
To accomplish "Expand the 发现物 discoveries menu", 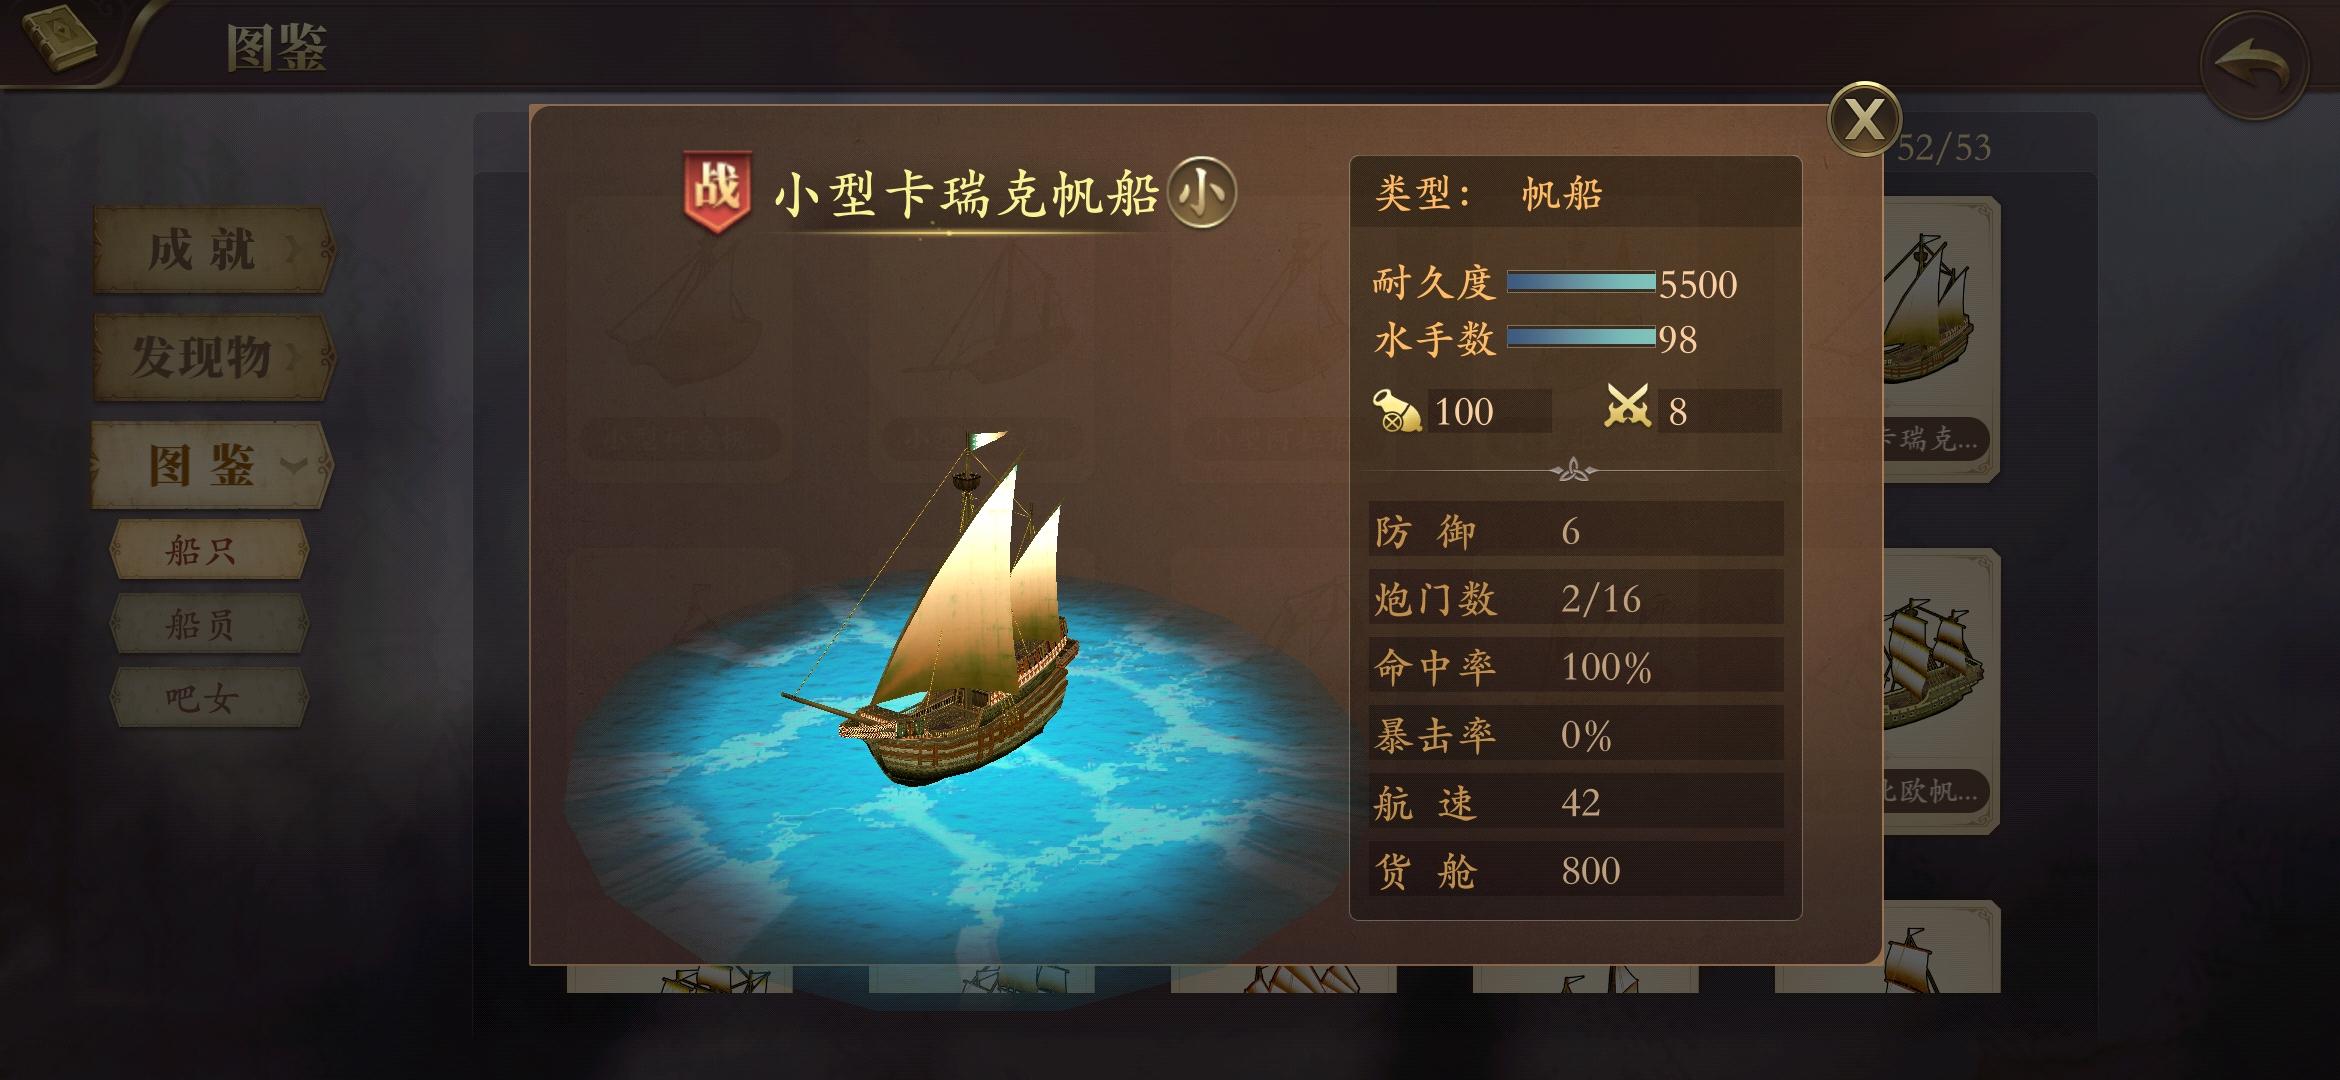I will point(214,357).
